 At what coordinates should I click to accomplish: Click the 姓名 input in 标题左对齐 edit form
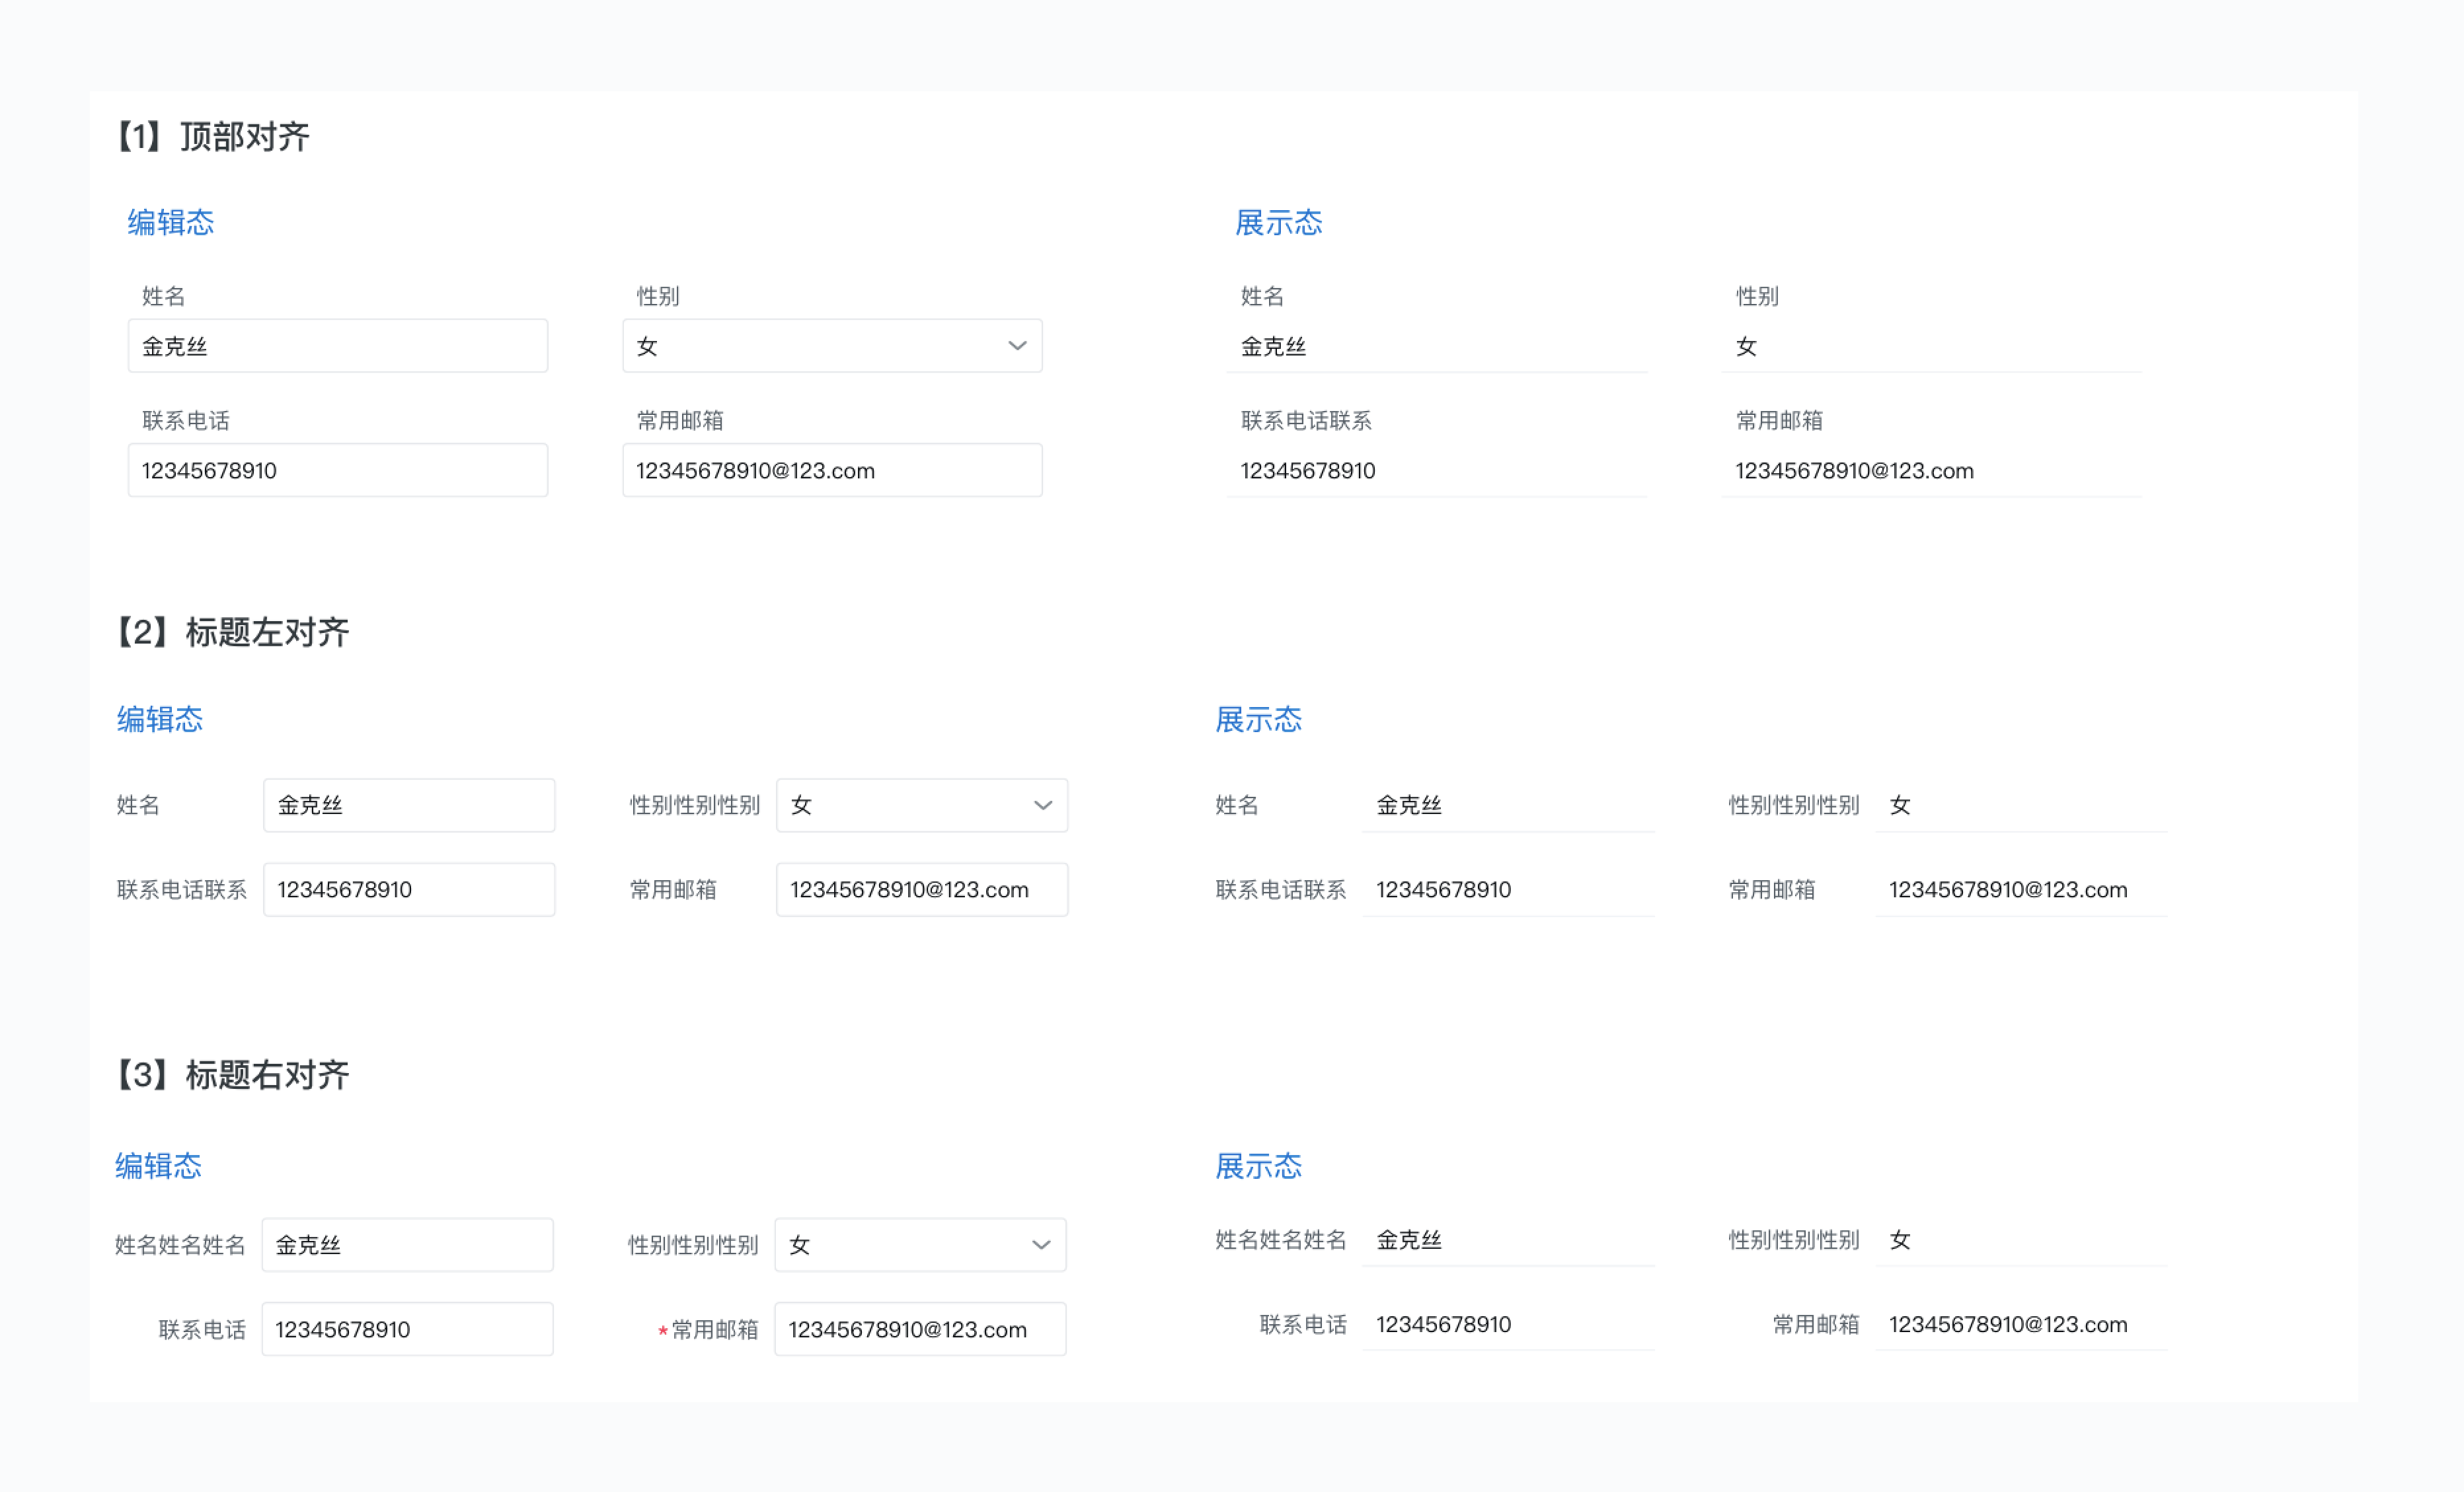[408, 805]
